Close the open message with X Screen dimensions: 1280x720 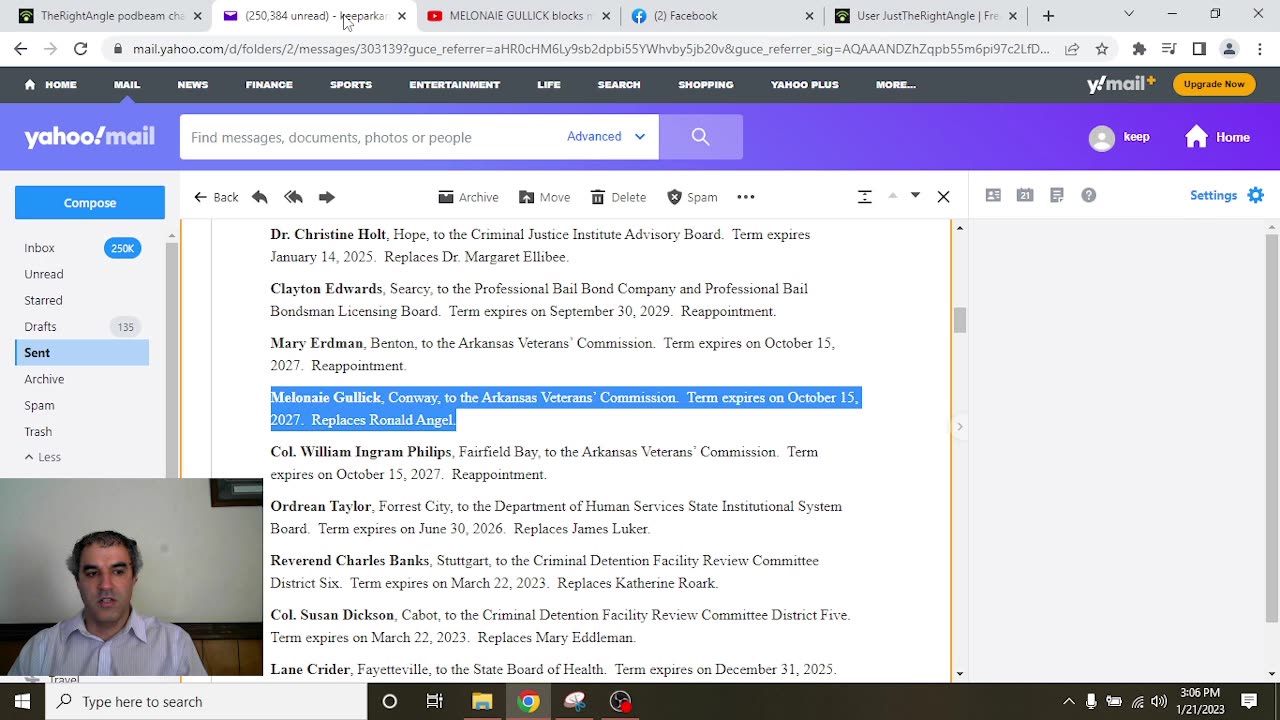(943, 197)
